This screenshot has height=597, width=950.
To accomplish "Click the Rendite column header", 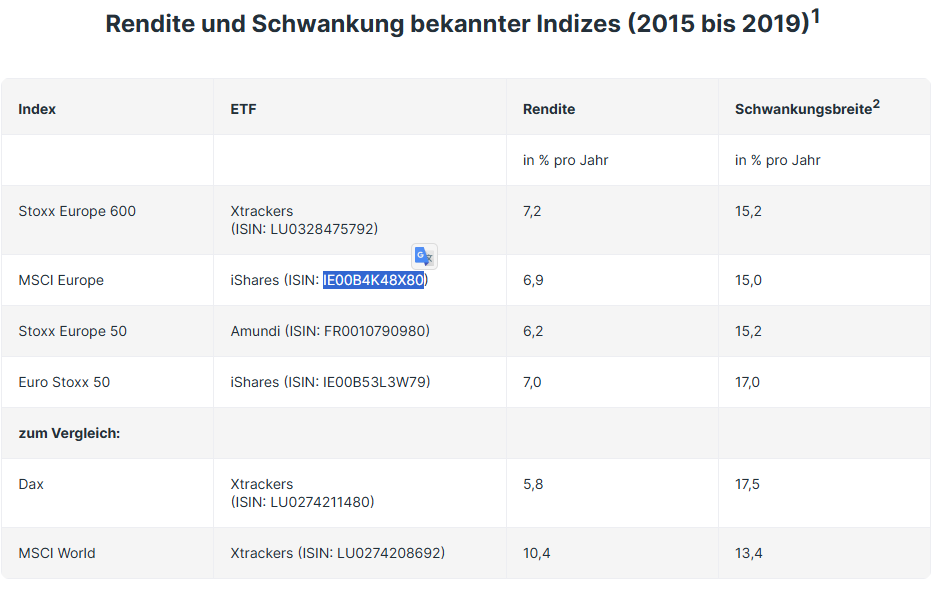I will pos(549,109).
